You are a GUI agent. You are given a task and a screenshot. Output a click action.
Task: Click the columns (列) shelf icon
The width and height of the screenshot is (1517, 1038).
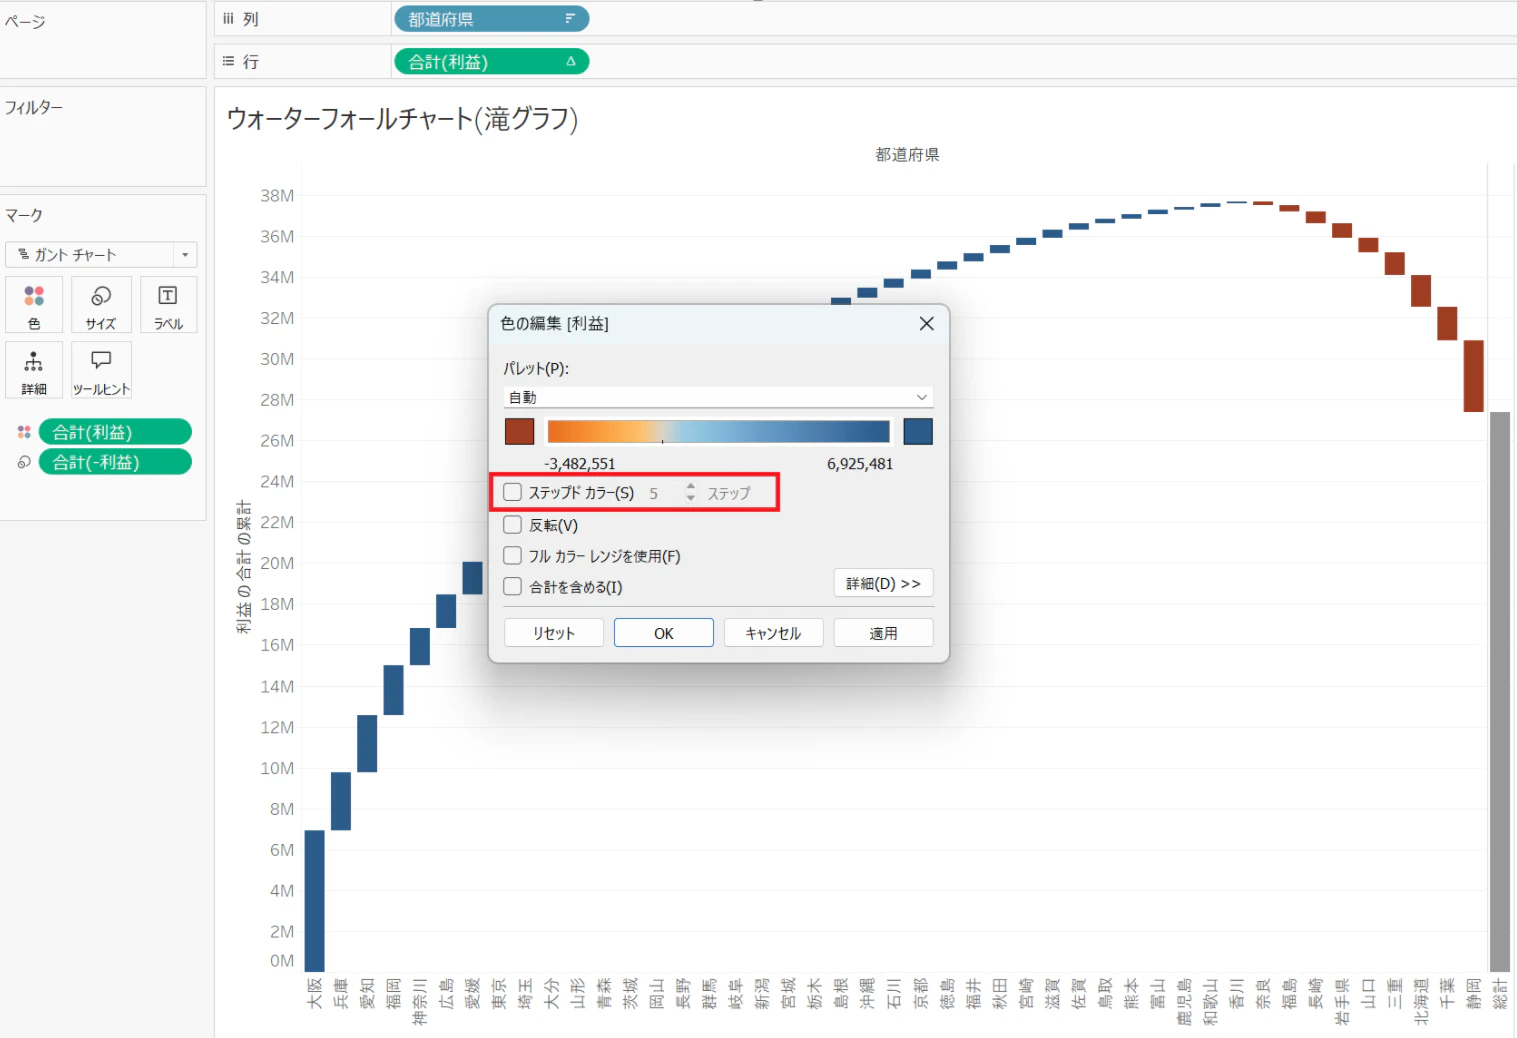(x=228, y=19)
